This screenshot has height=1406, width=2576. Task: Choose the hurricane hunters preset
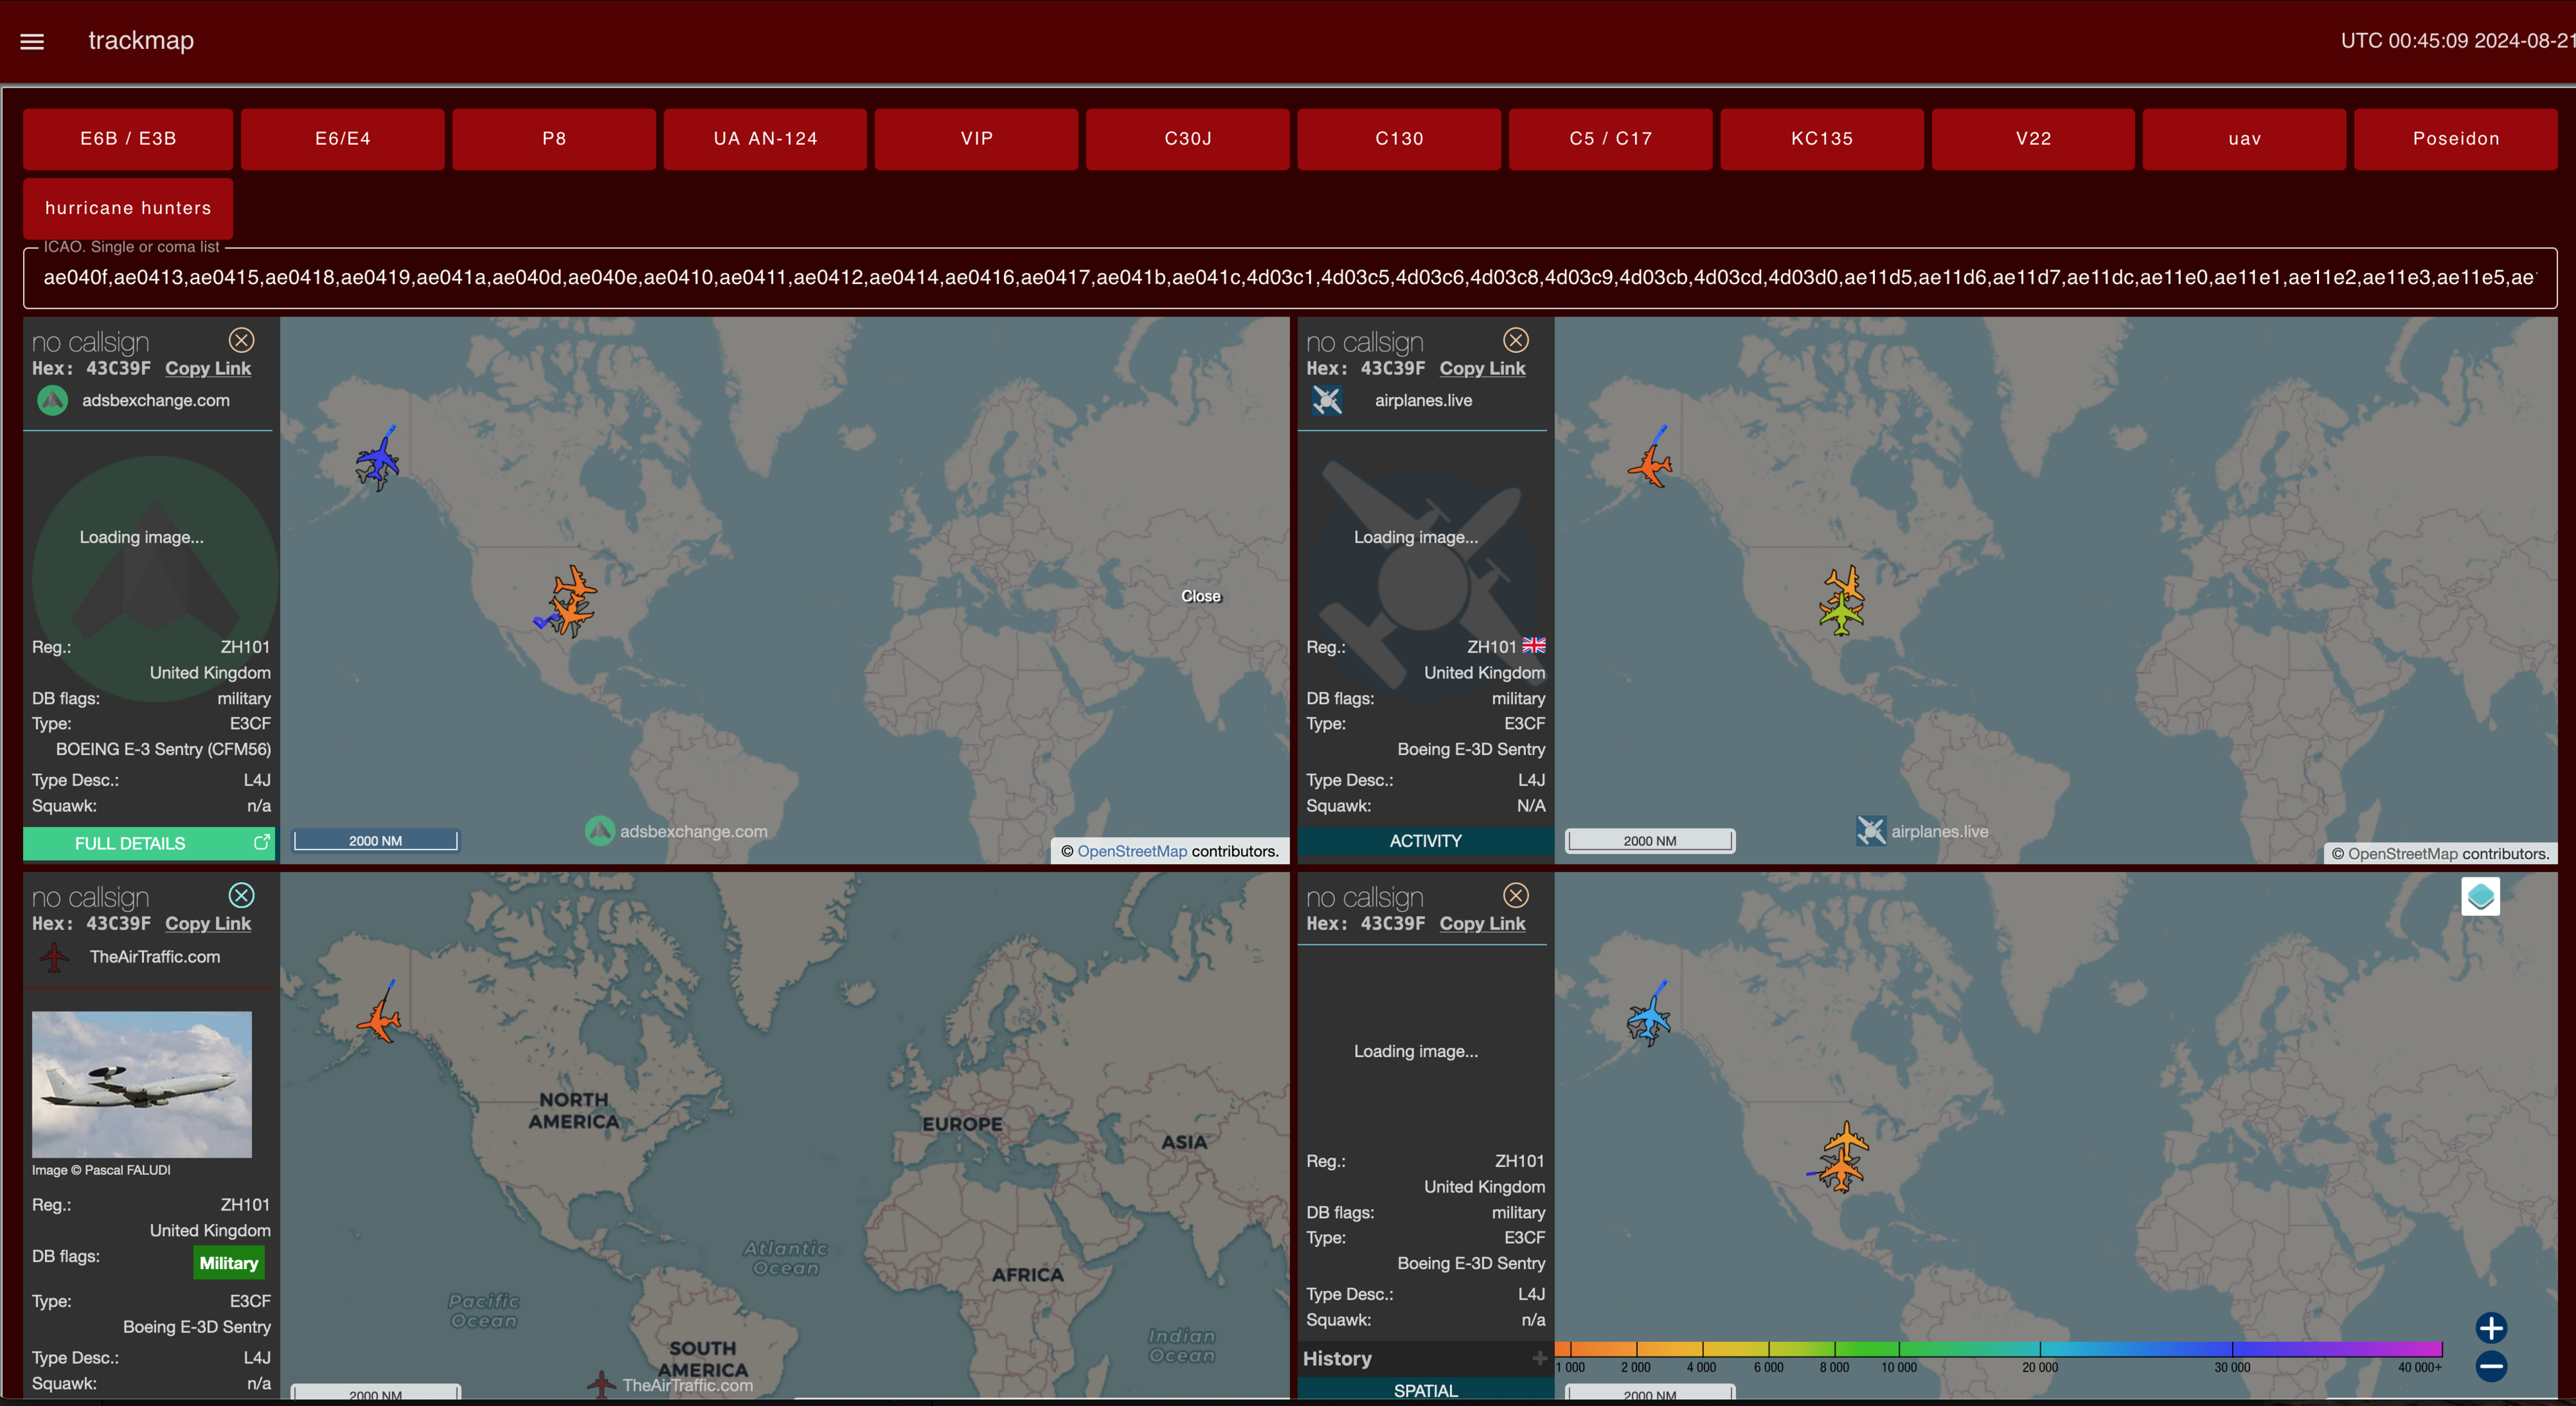128,208
